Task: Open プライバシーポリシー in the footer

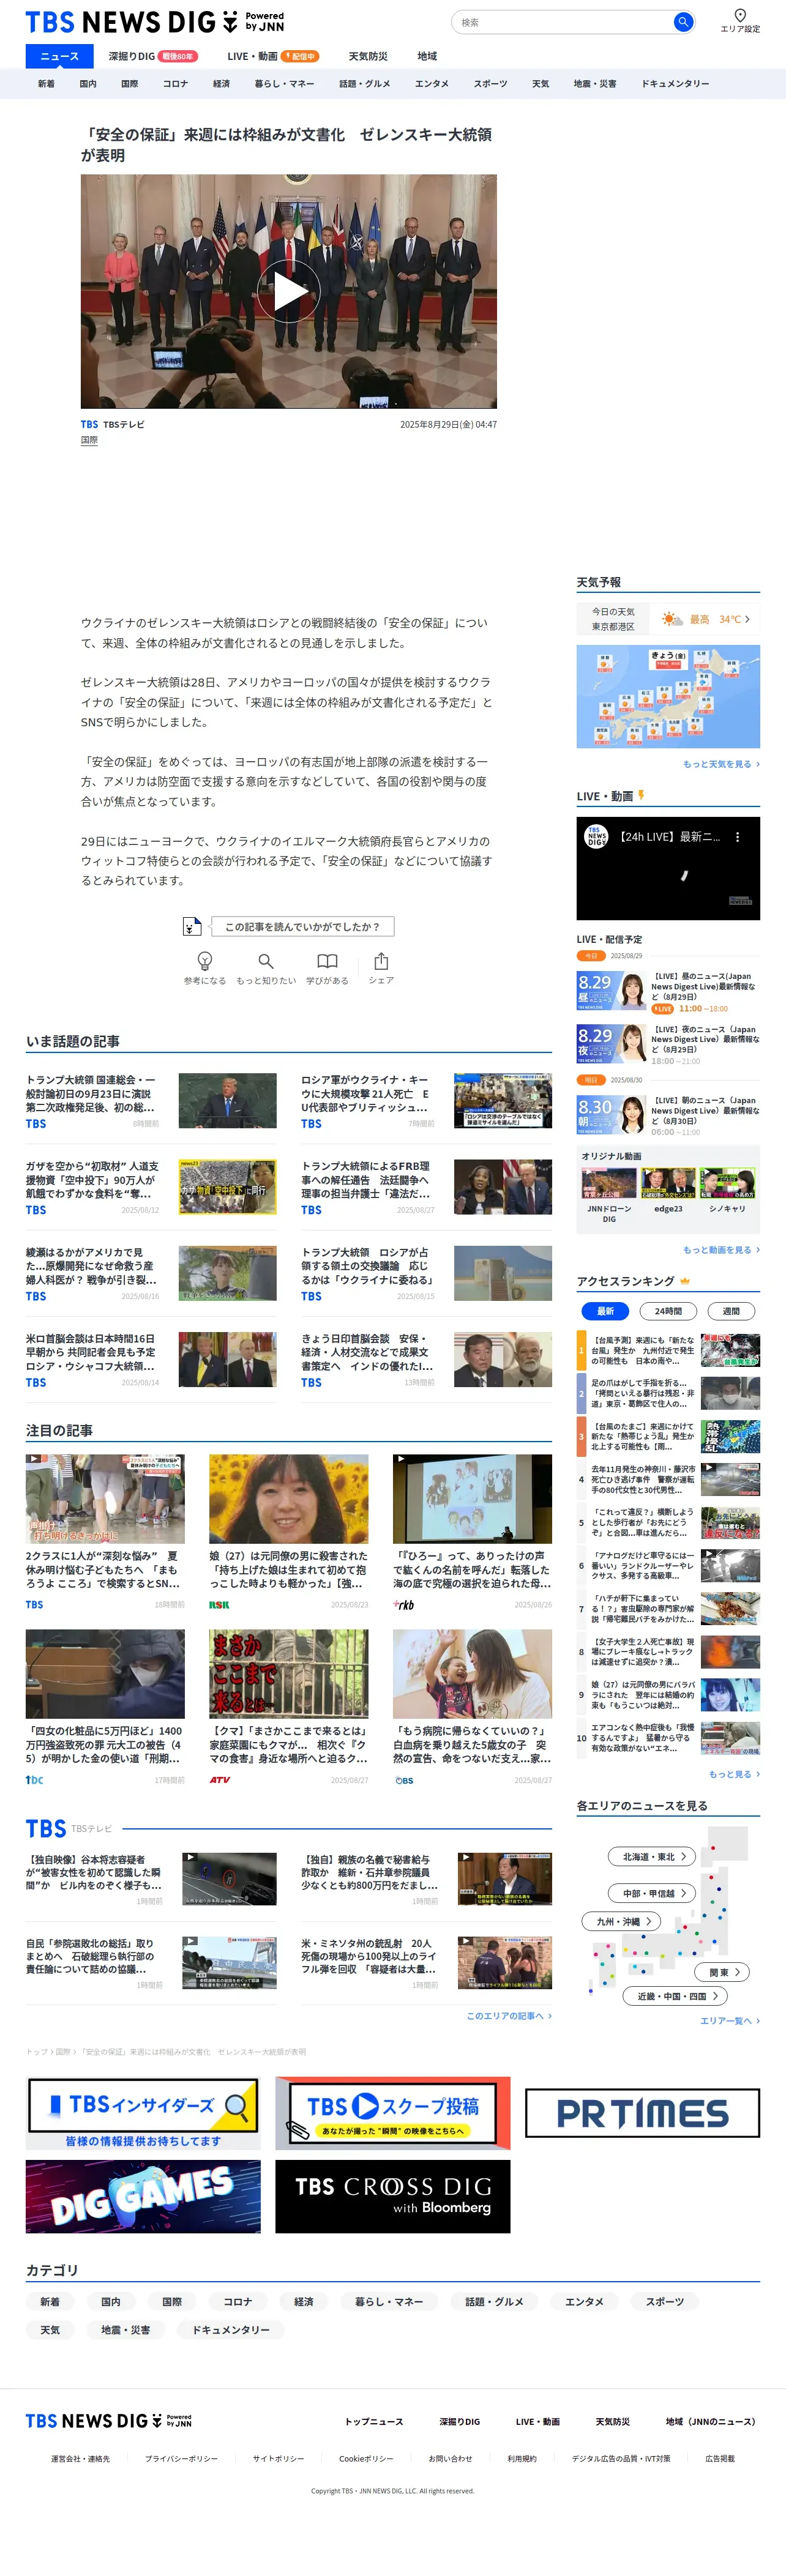Action: [x=181, y=2458]
